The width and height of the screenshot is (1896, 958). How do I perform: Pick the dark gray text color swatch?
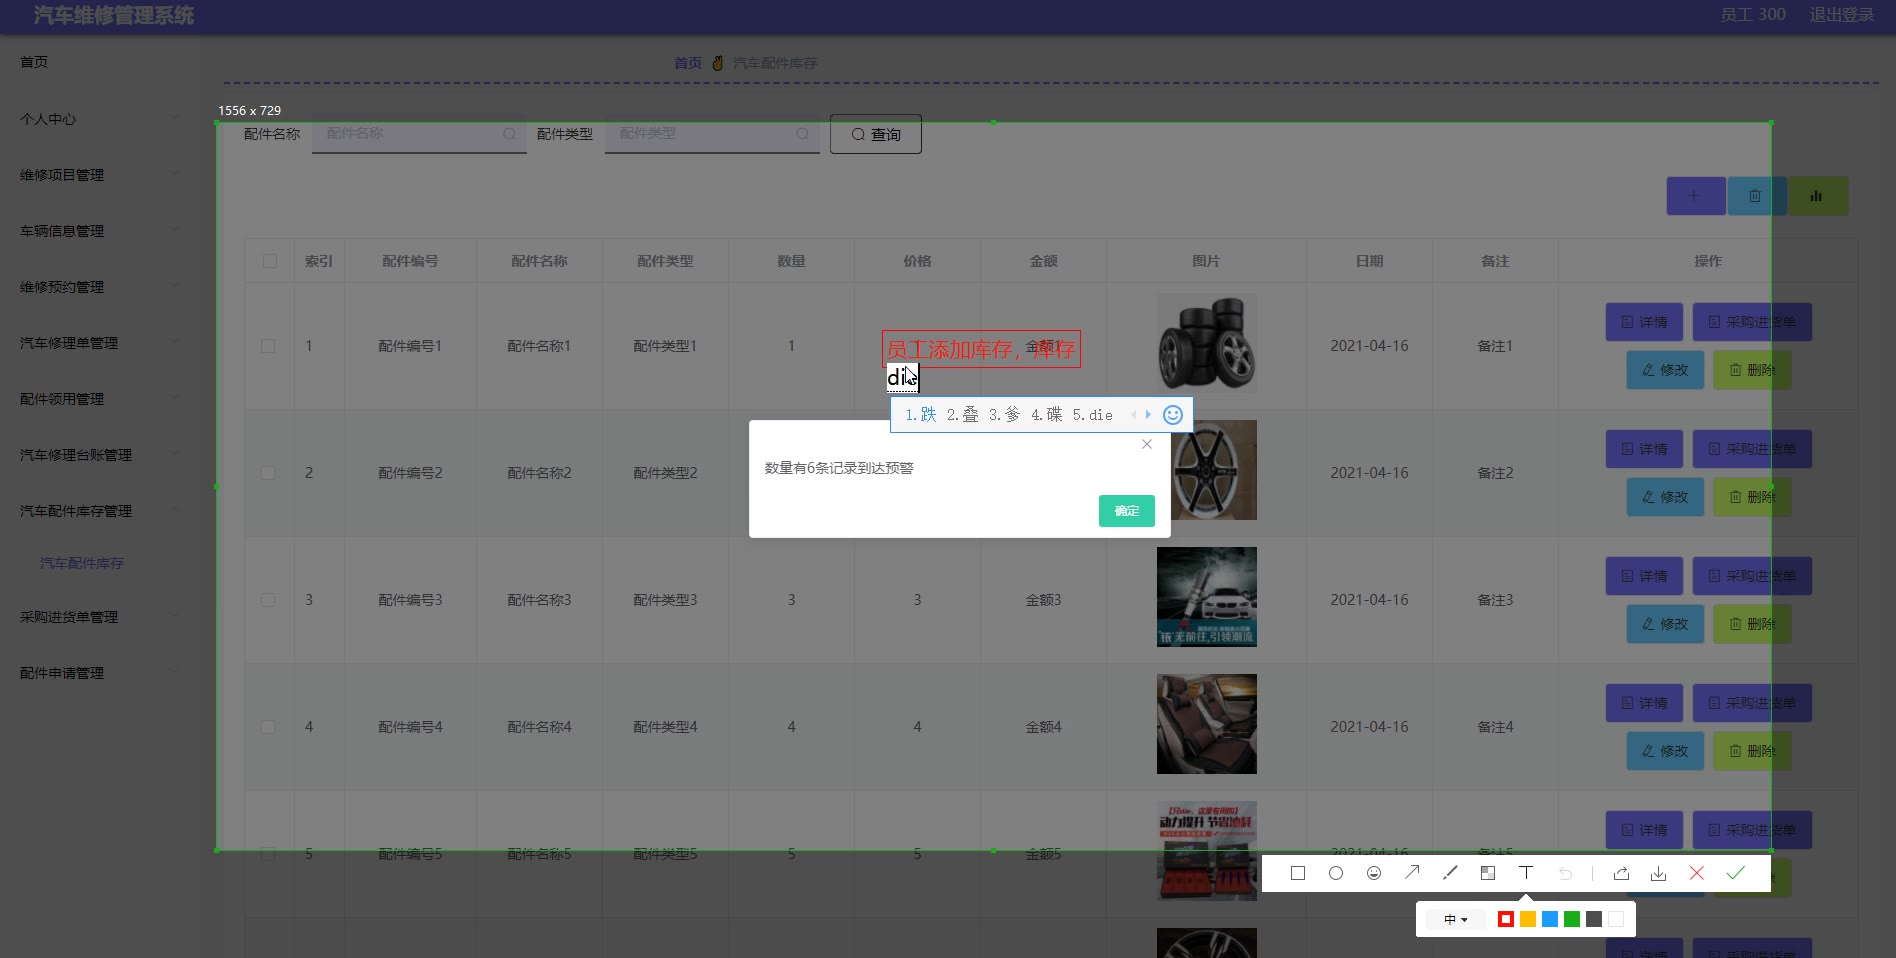(x=1594, y=919)
